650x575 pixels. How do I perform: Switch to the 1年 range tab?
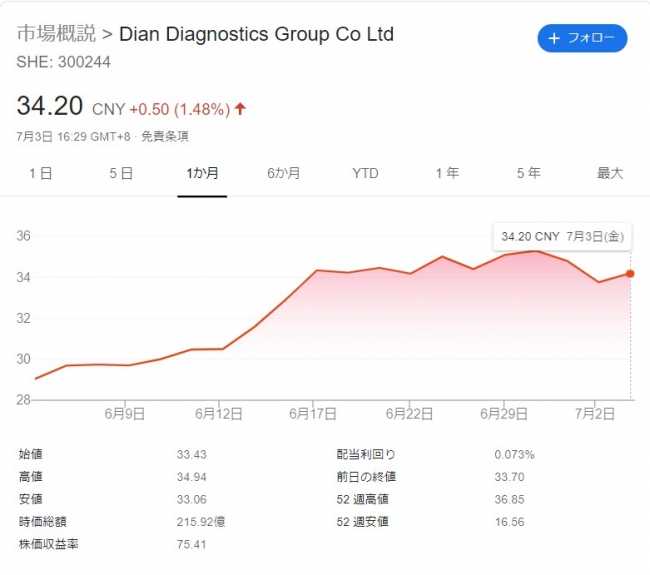click(447, 173)
